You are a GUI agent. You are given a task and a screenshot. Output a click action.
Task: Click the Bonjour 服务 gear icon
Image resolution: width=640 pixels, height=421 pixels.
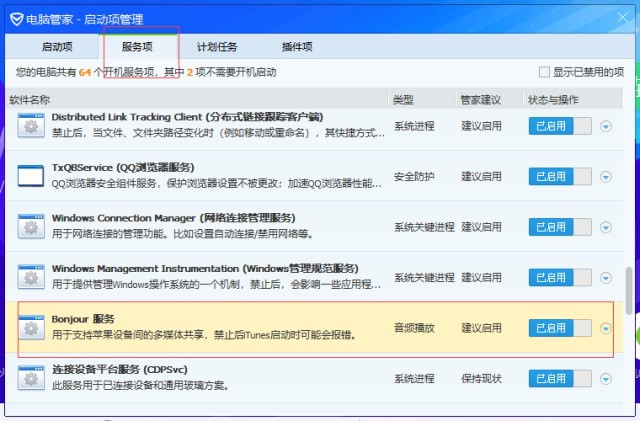click(31, 328)
